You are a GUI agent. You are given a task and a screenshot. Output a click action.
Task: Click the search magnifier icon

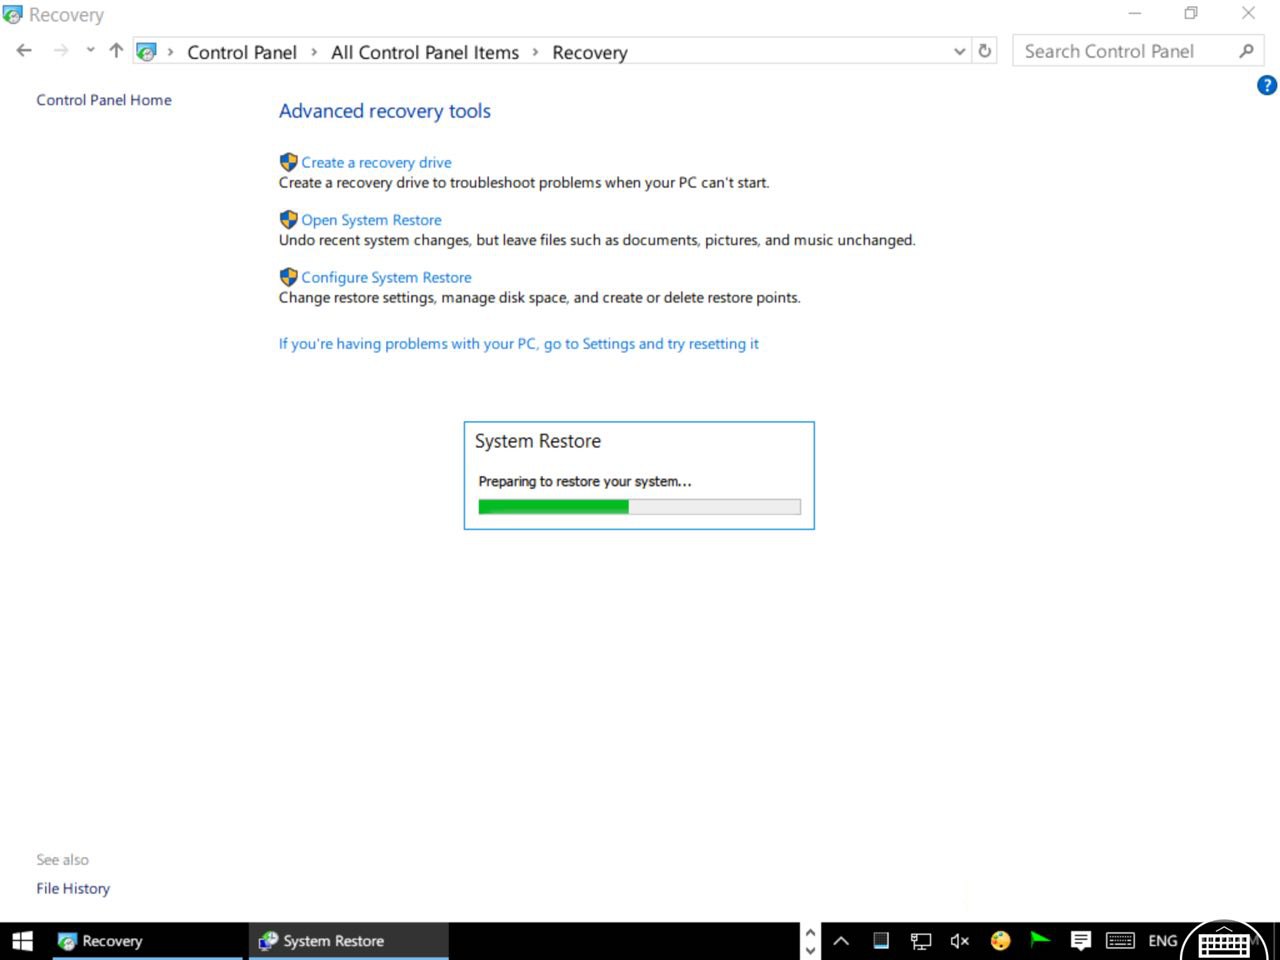pos(1246,51)
